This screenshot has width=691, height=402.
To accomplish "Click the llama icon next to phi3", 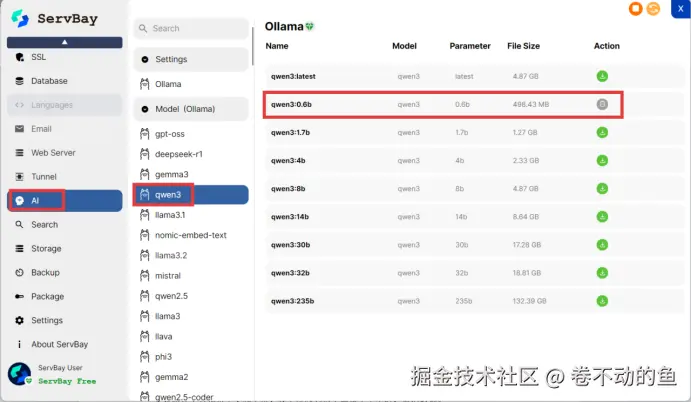I will (x=145, y=357).
